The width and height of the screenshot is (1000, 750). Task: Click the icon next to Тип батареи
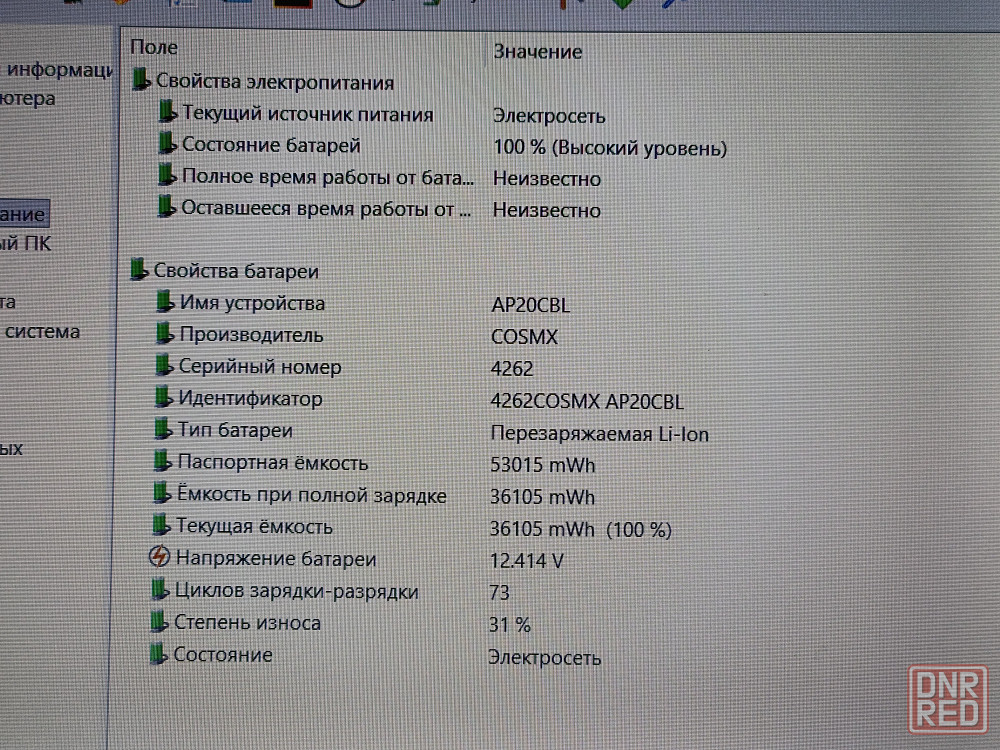pyautogui.click(x=163, y=430)
